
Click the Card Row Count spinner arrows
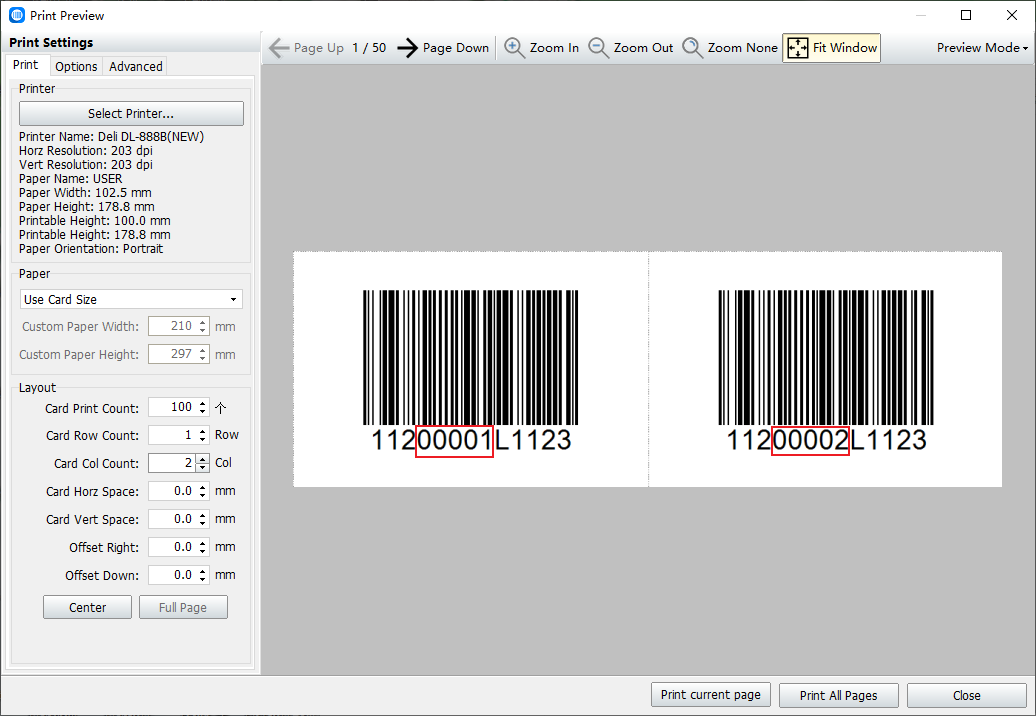[x=203, y=435]
